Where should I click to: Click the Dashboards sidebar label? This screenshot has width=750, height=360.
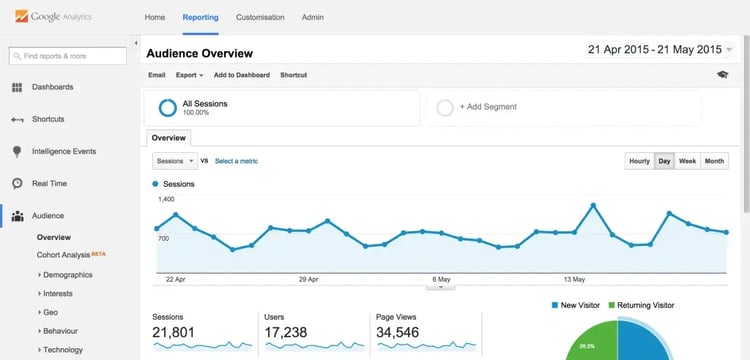click(53, 87)
